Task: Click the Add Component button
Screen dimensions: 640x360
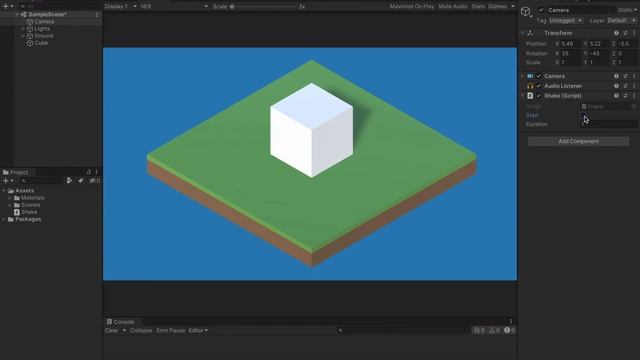Action: (578, 141)
